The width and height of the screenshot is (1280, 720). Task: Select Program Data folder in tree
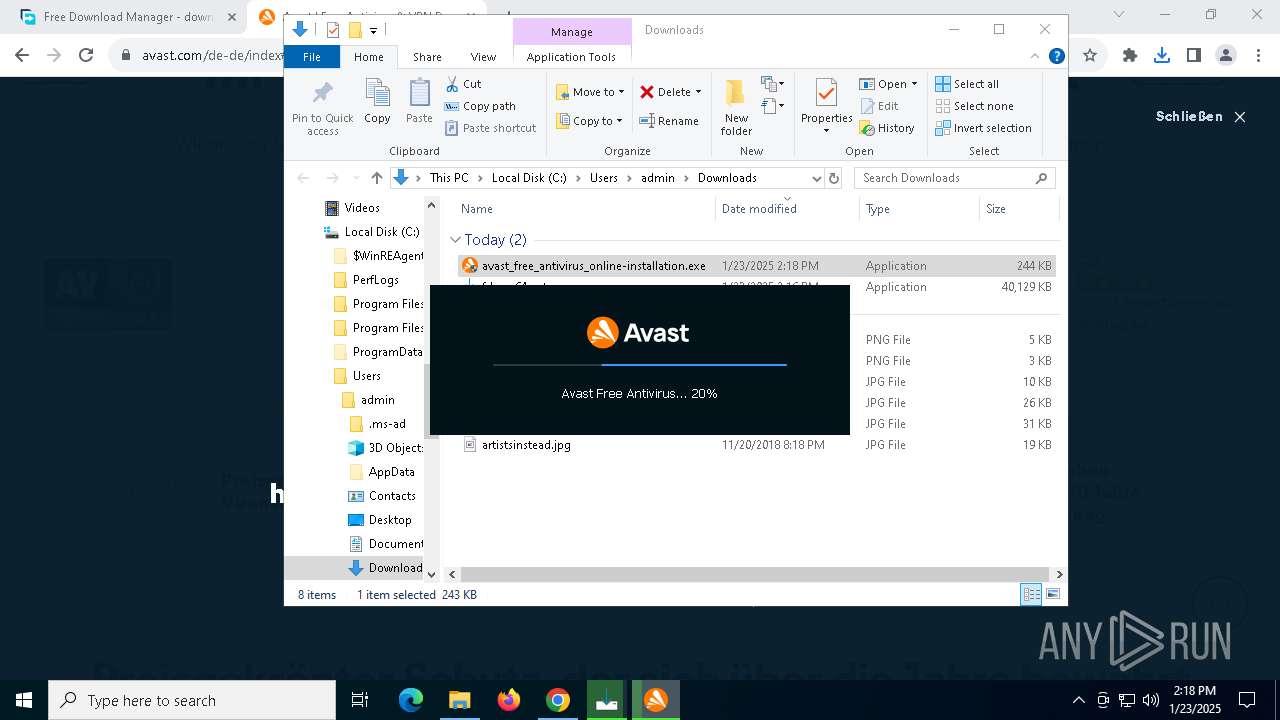pyautogui.click(x=377, y=352)
